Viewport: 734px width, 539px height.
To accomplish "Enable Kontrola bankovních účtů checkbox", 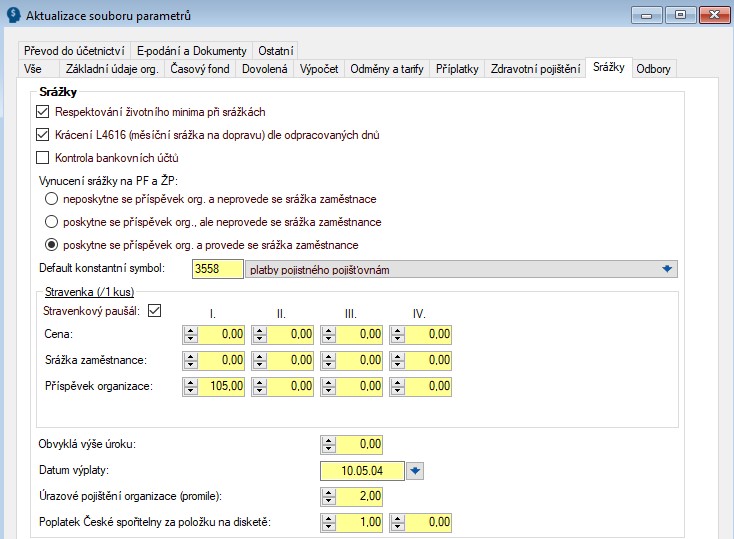I will click(x=43, y=157).
